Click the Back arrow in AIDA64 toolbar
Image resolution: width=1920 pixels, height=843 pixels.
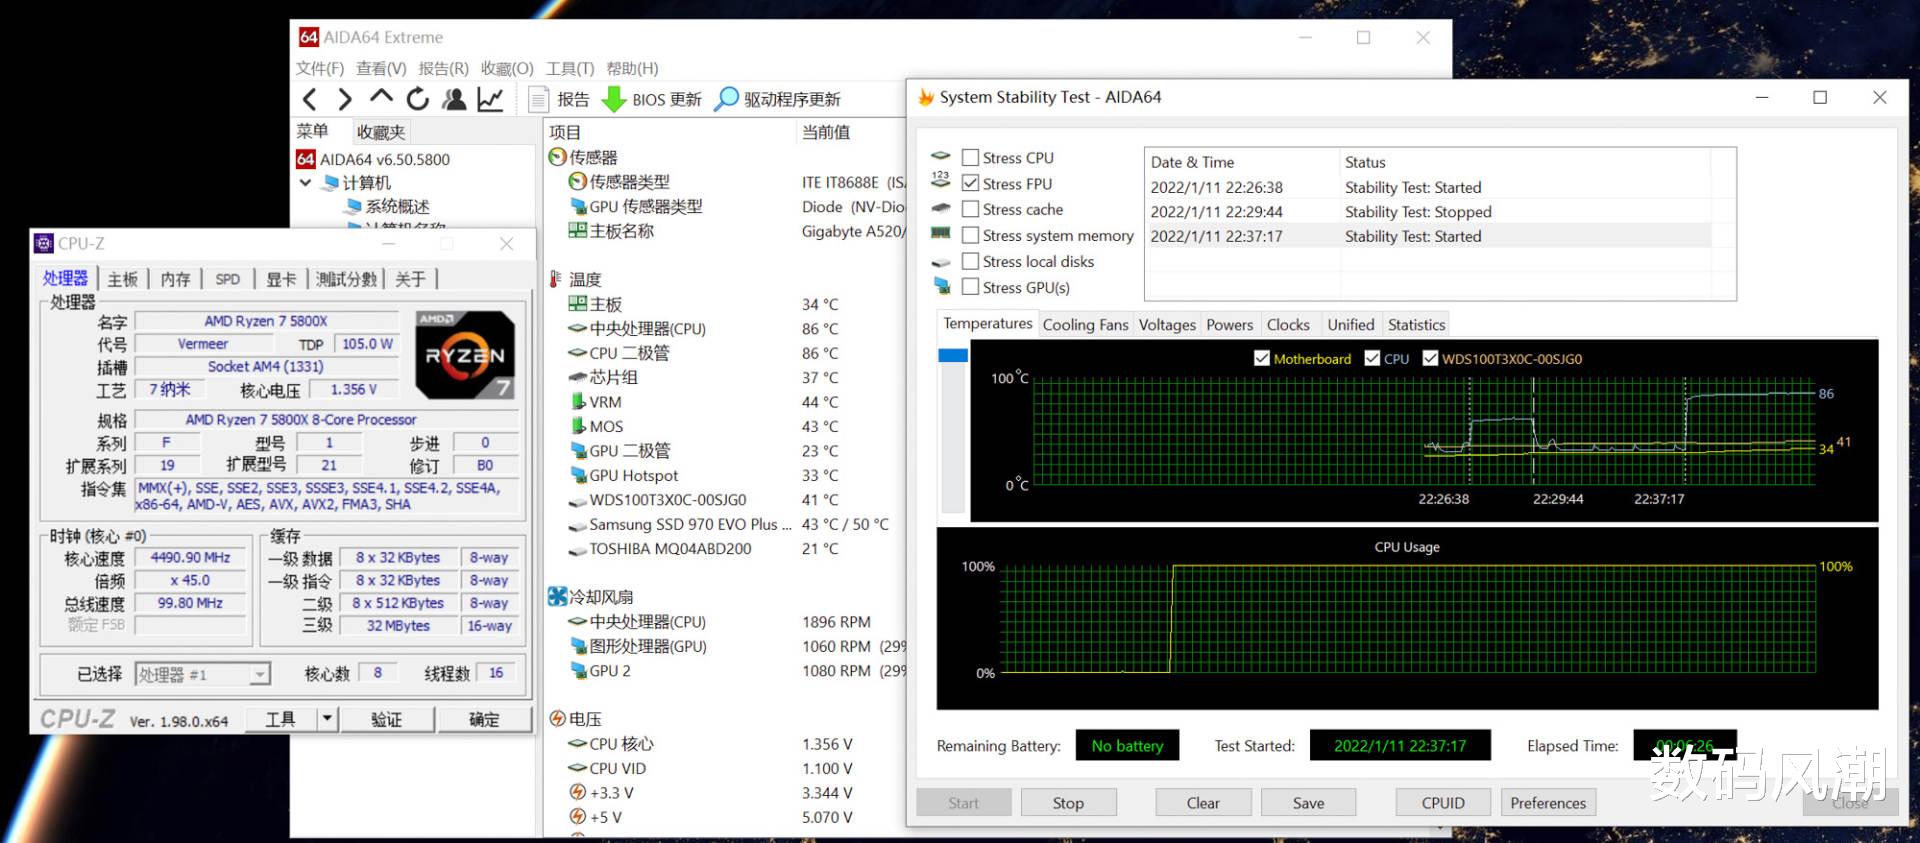pyautogui.click(x=310, y=99)
